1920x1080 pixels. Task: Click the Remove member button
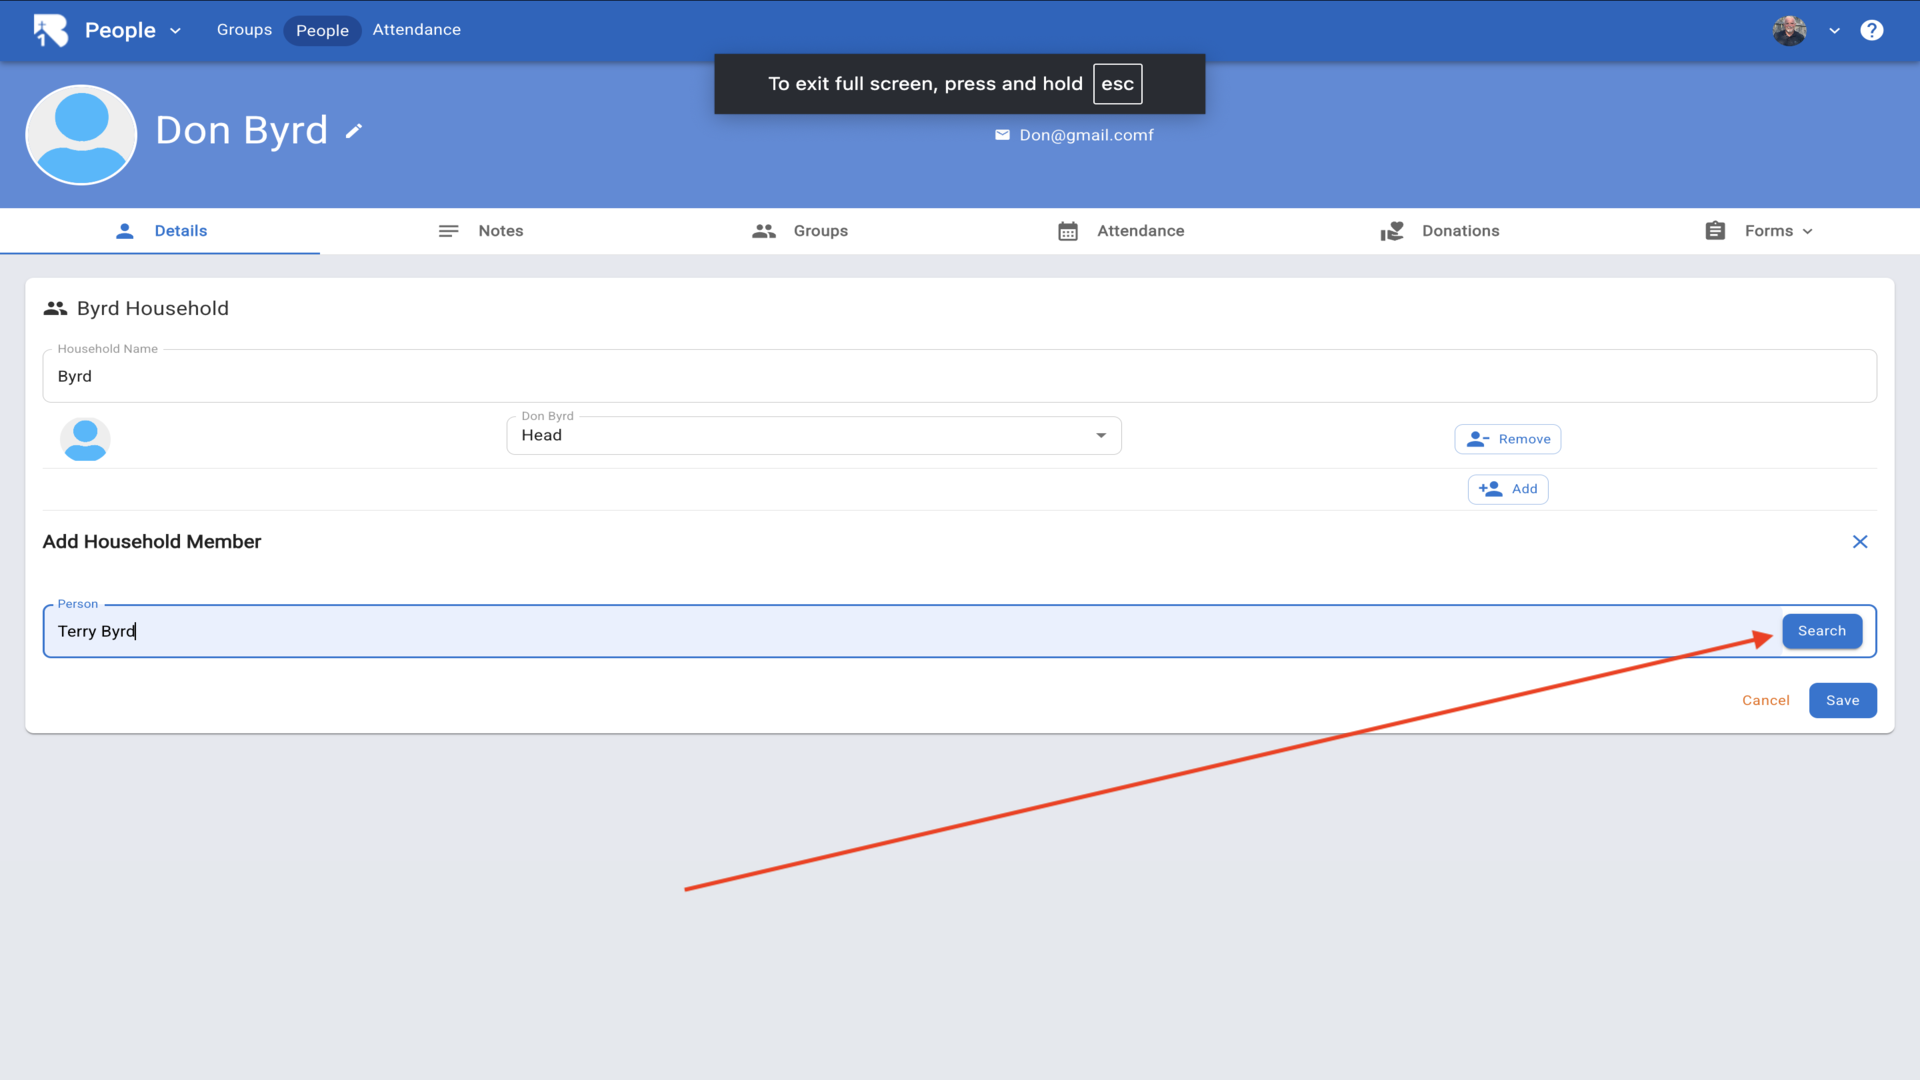tap(1507, 439)
